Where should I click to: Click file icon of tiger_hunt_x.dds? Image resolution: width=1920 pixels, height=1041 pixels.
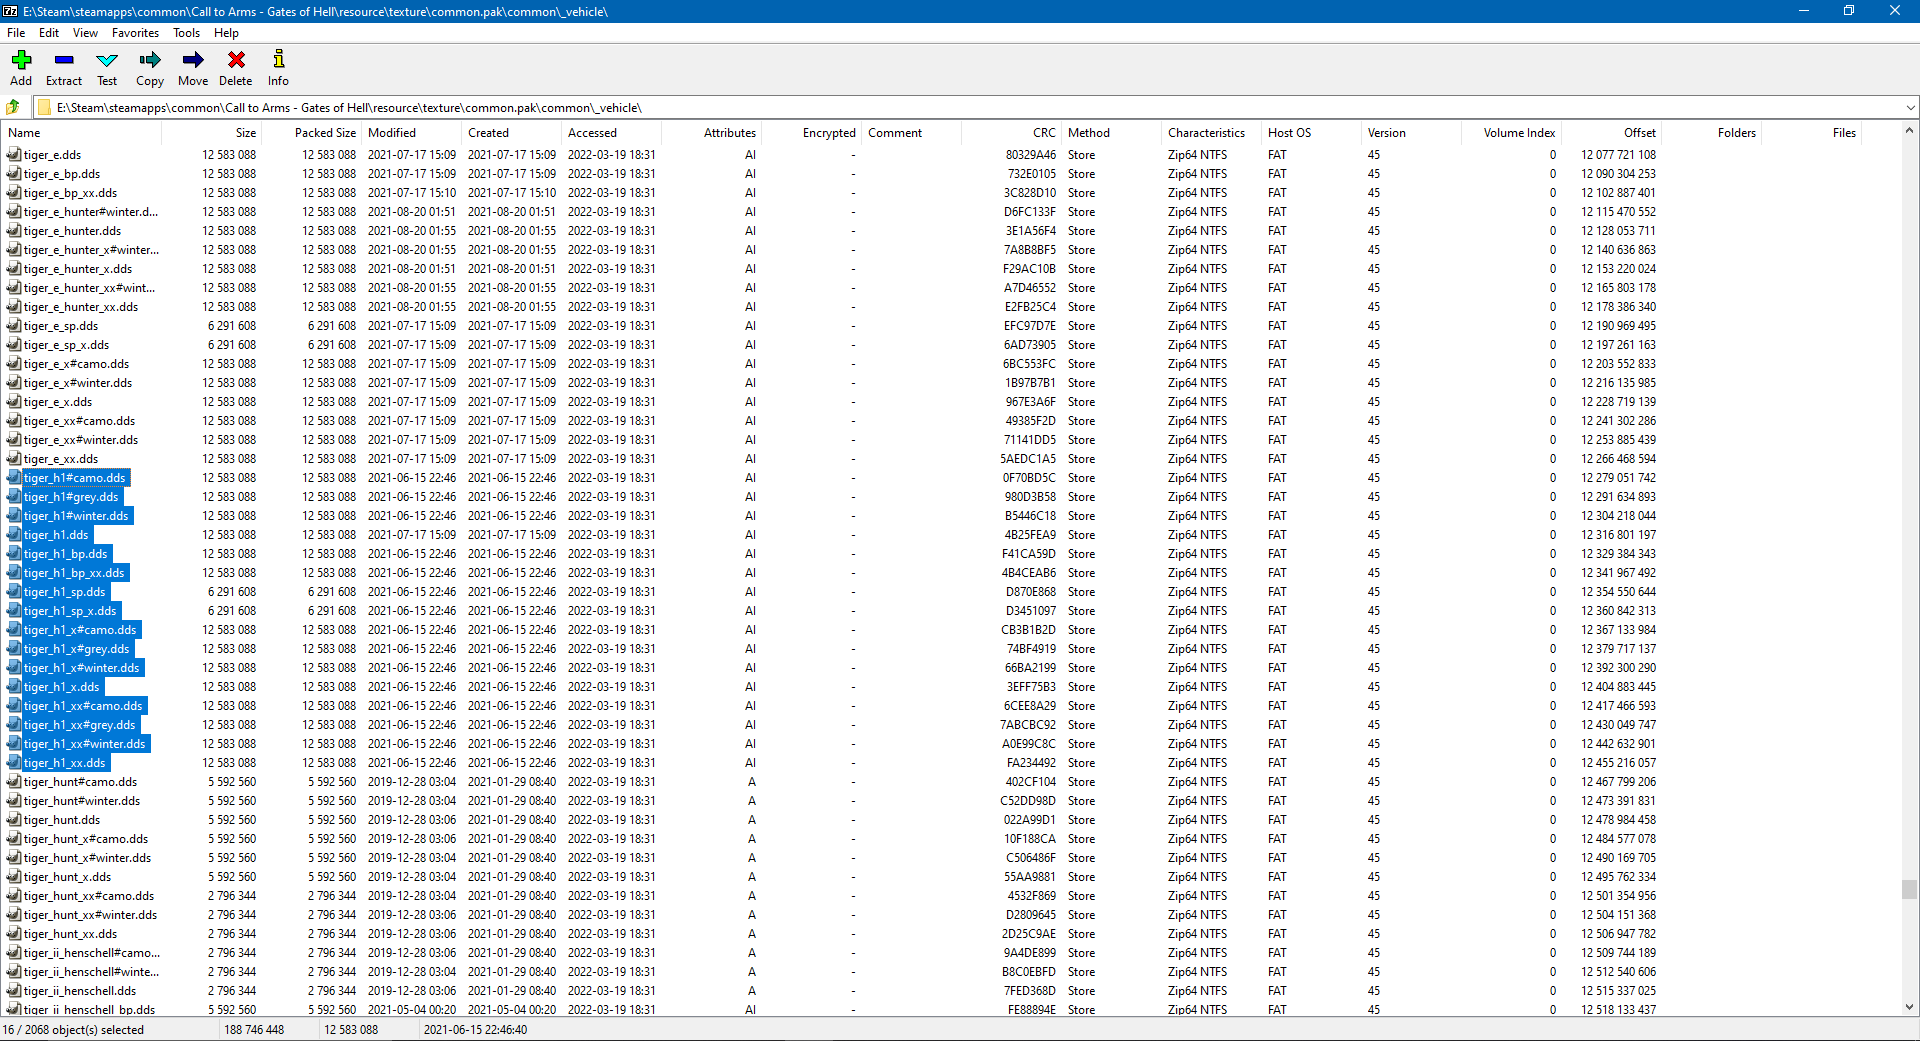point(14,877)
